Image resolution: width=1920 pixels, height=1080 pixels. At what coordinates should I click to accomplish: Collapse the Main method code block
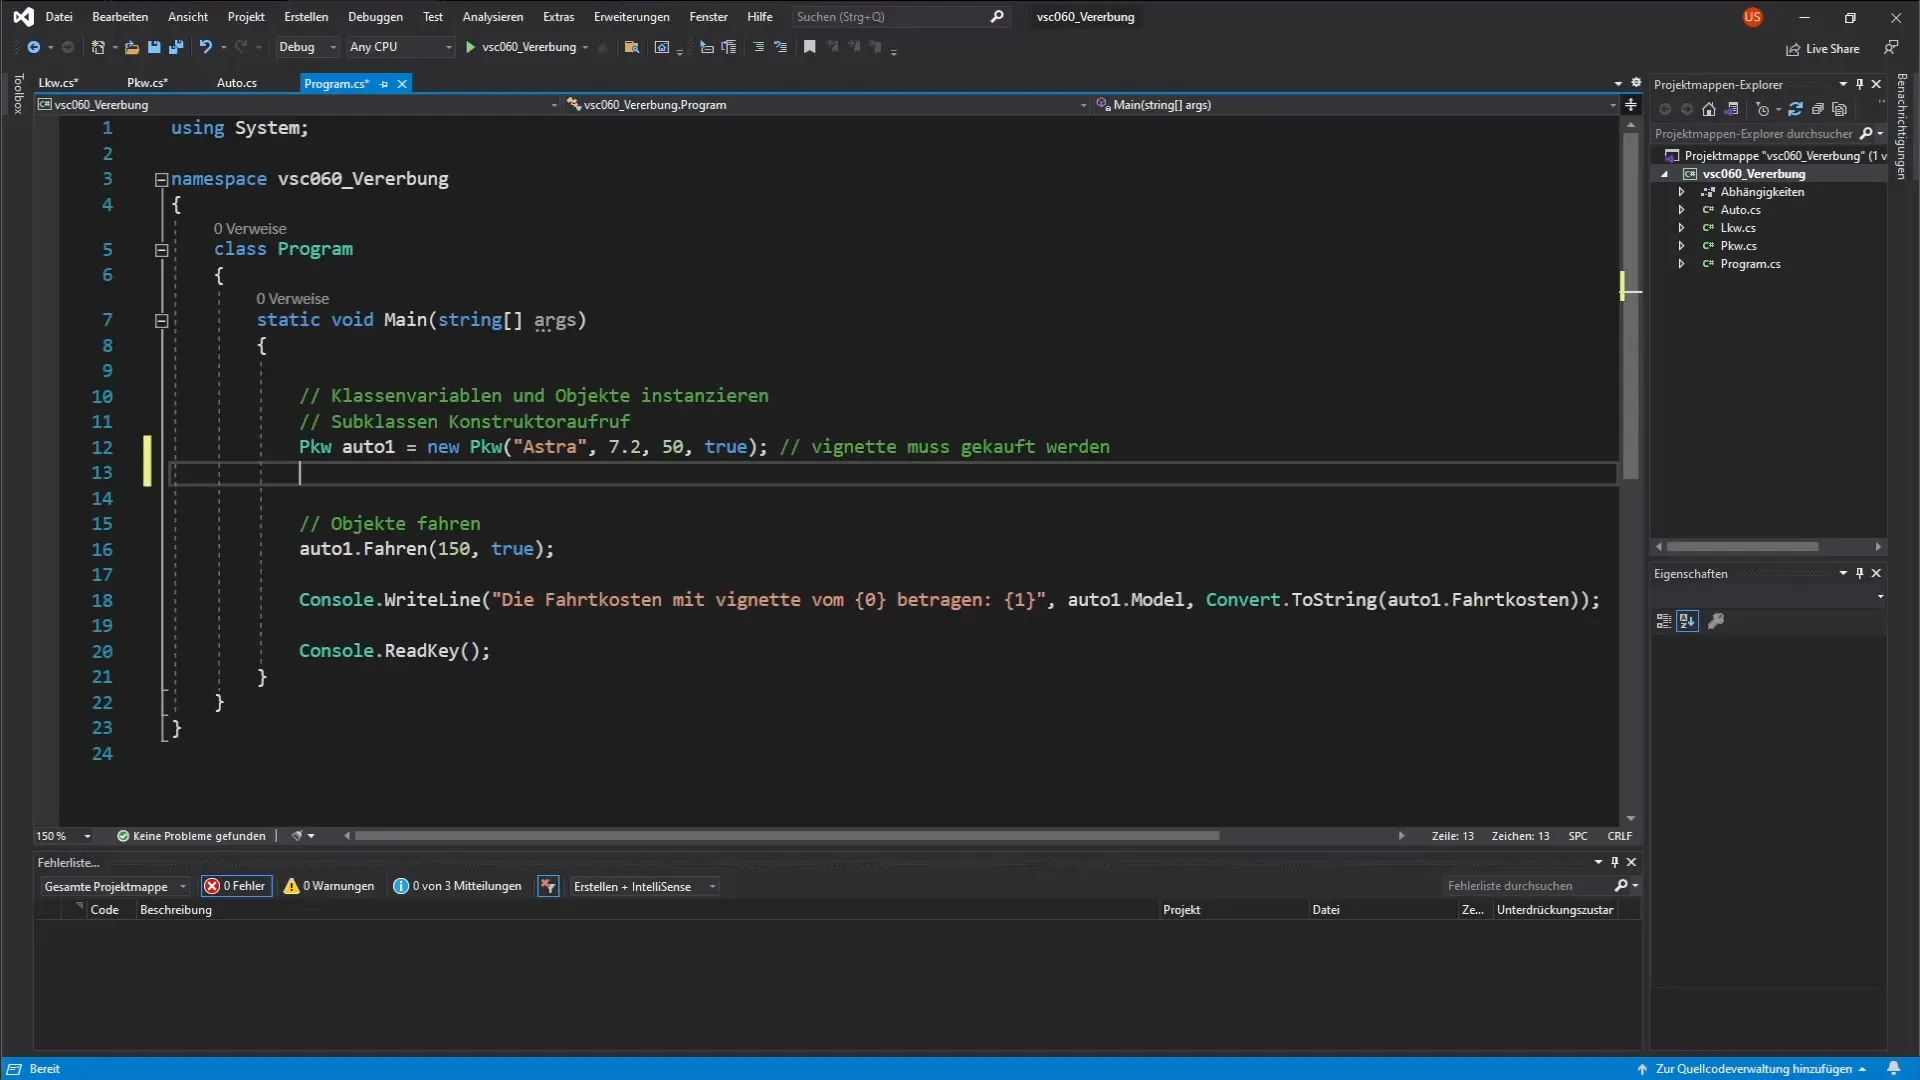point(161,321)
